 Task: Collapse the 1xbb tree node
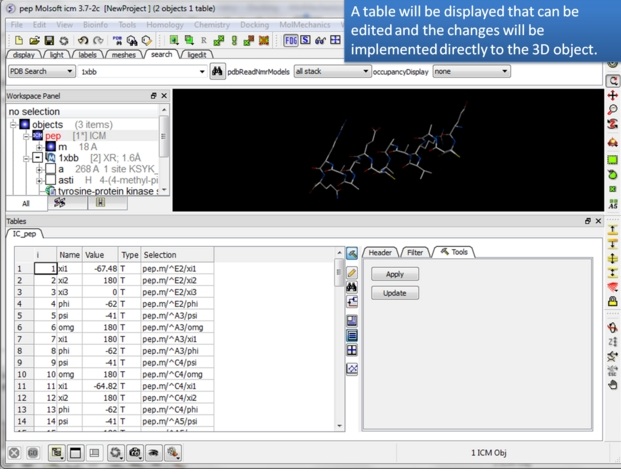coord(26,158)
